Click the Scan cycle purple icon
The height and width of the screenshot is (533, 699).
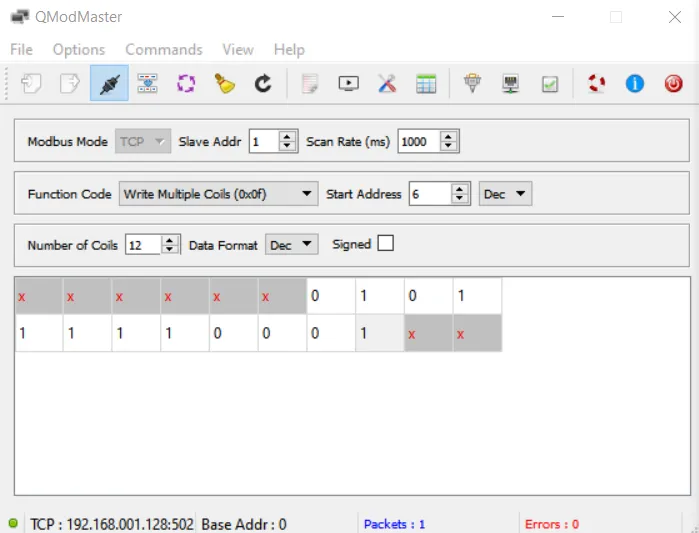pyautogui.click(x=186, y=84)
